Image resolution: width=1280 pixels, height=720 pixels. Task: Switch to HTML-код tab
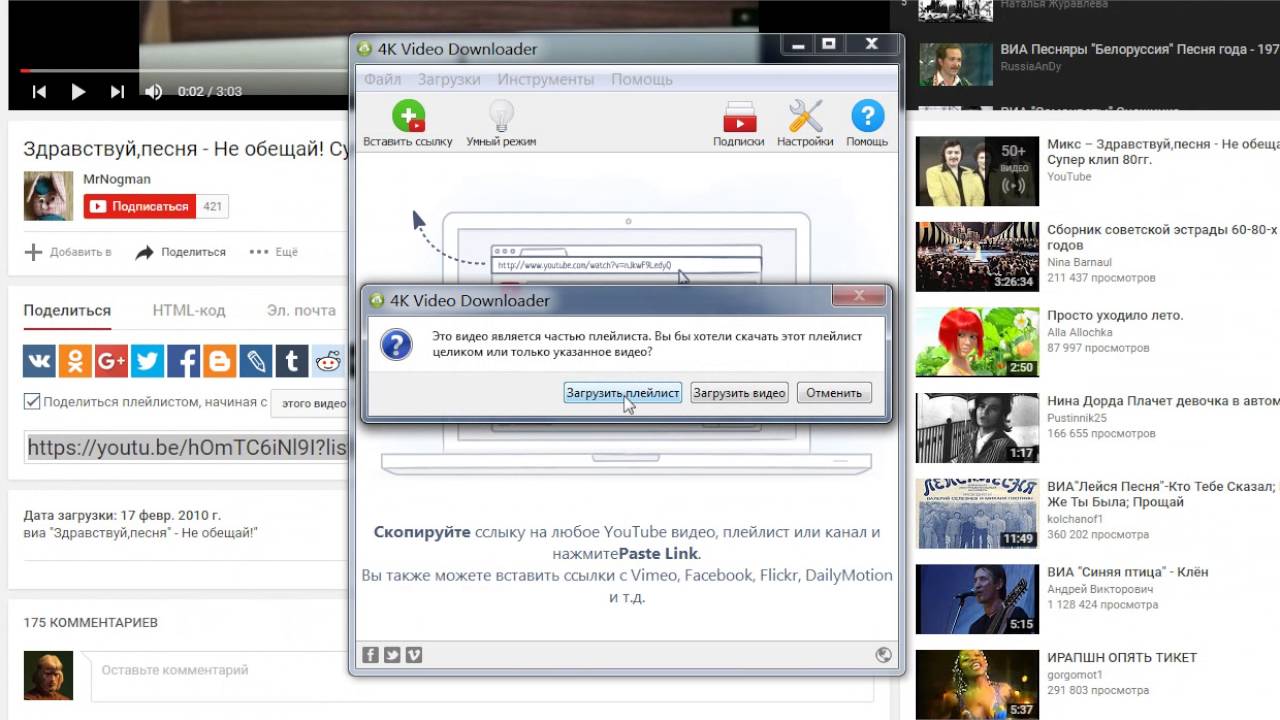(x=189, y=310)
